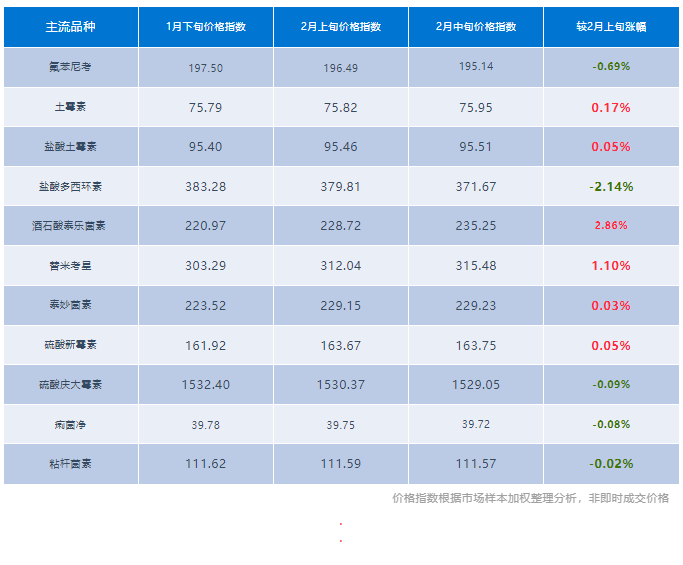Click the value 1529.05
Screen dimensions: 683x565
[476, 385]
